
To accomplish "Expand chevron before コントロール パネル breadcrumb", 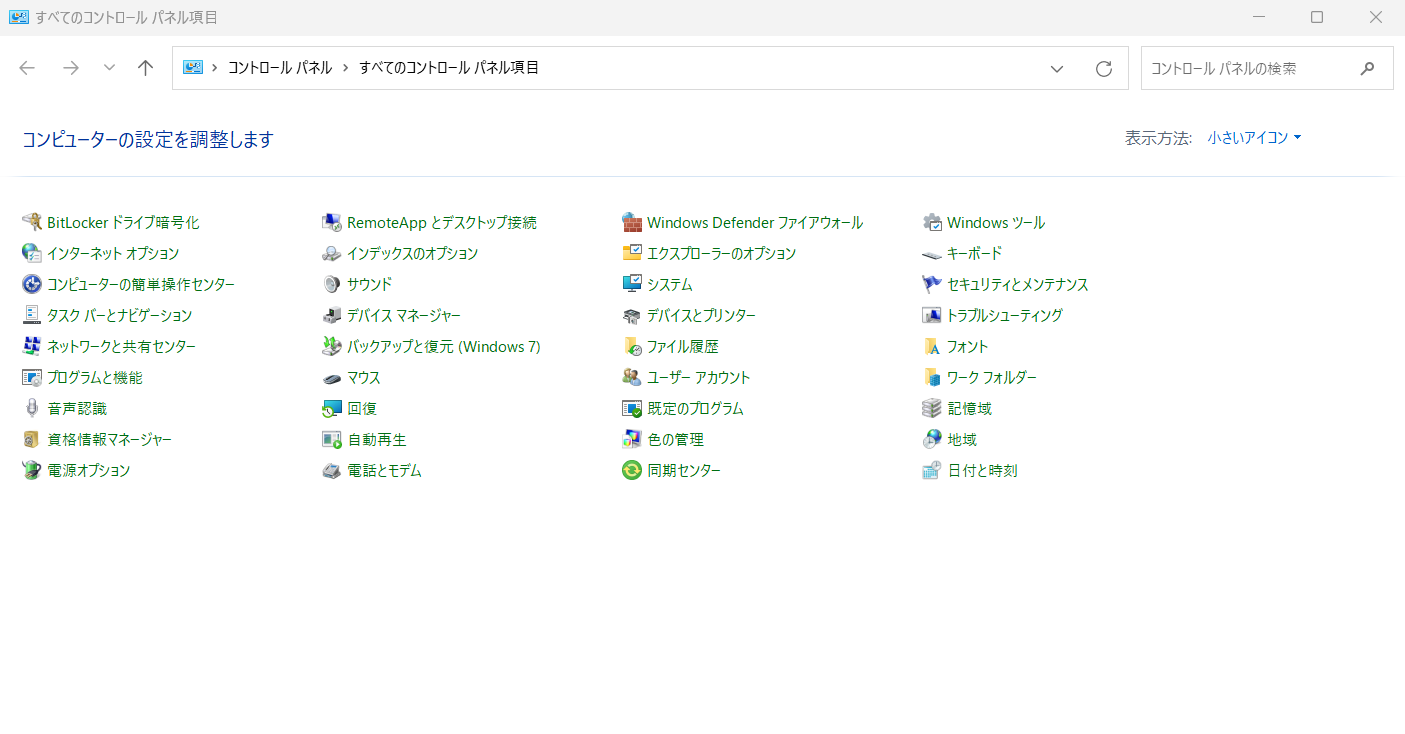I will coord(215,68).
